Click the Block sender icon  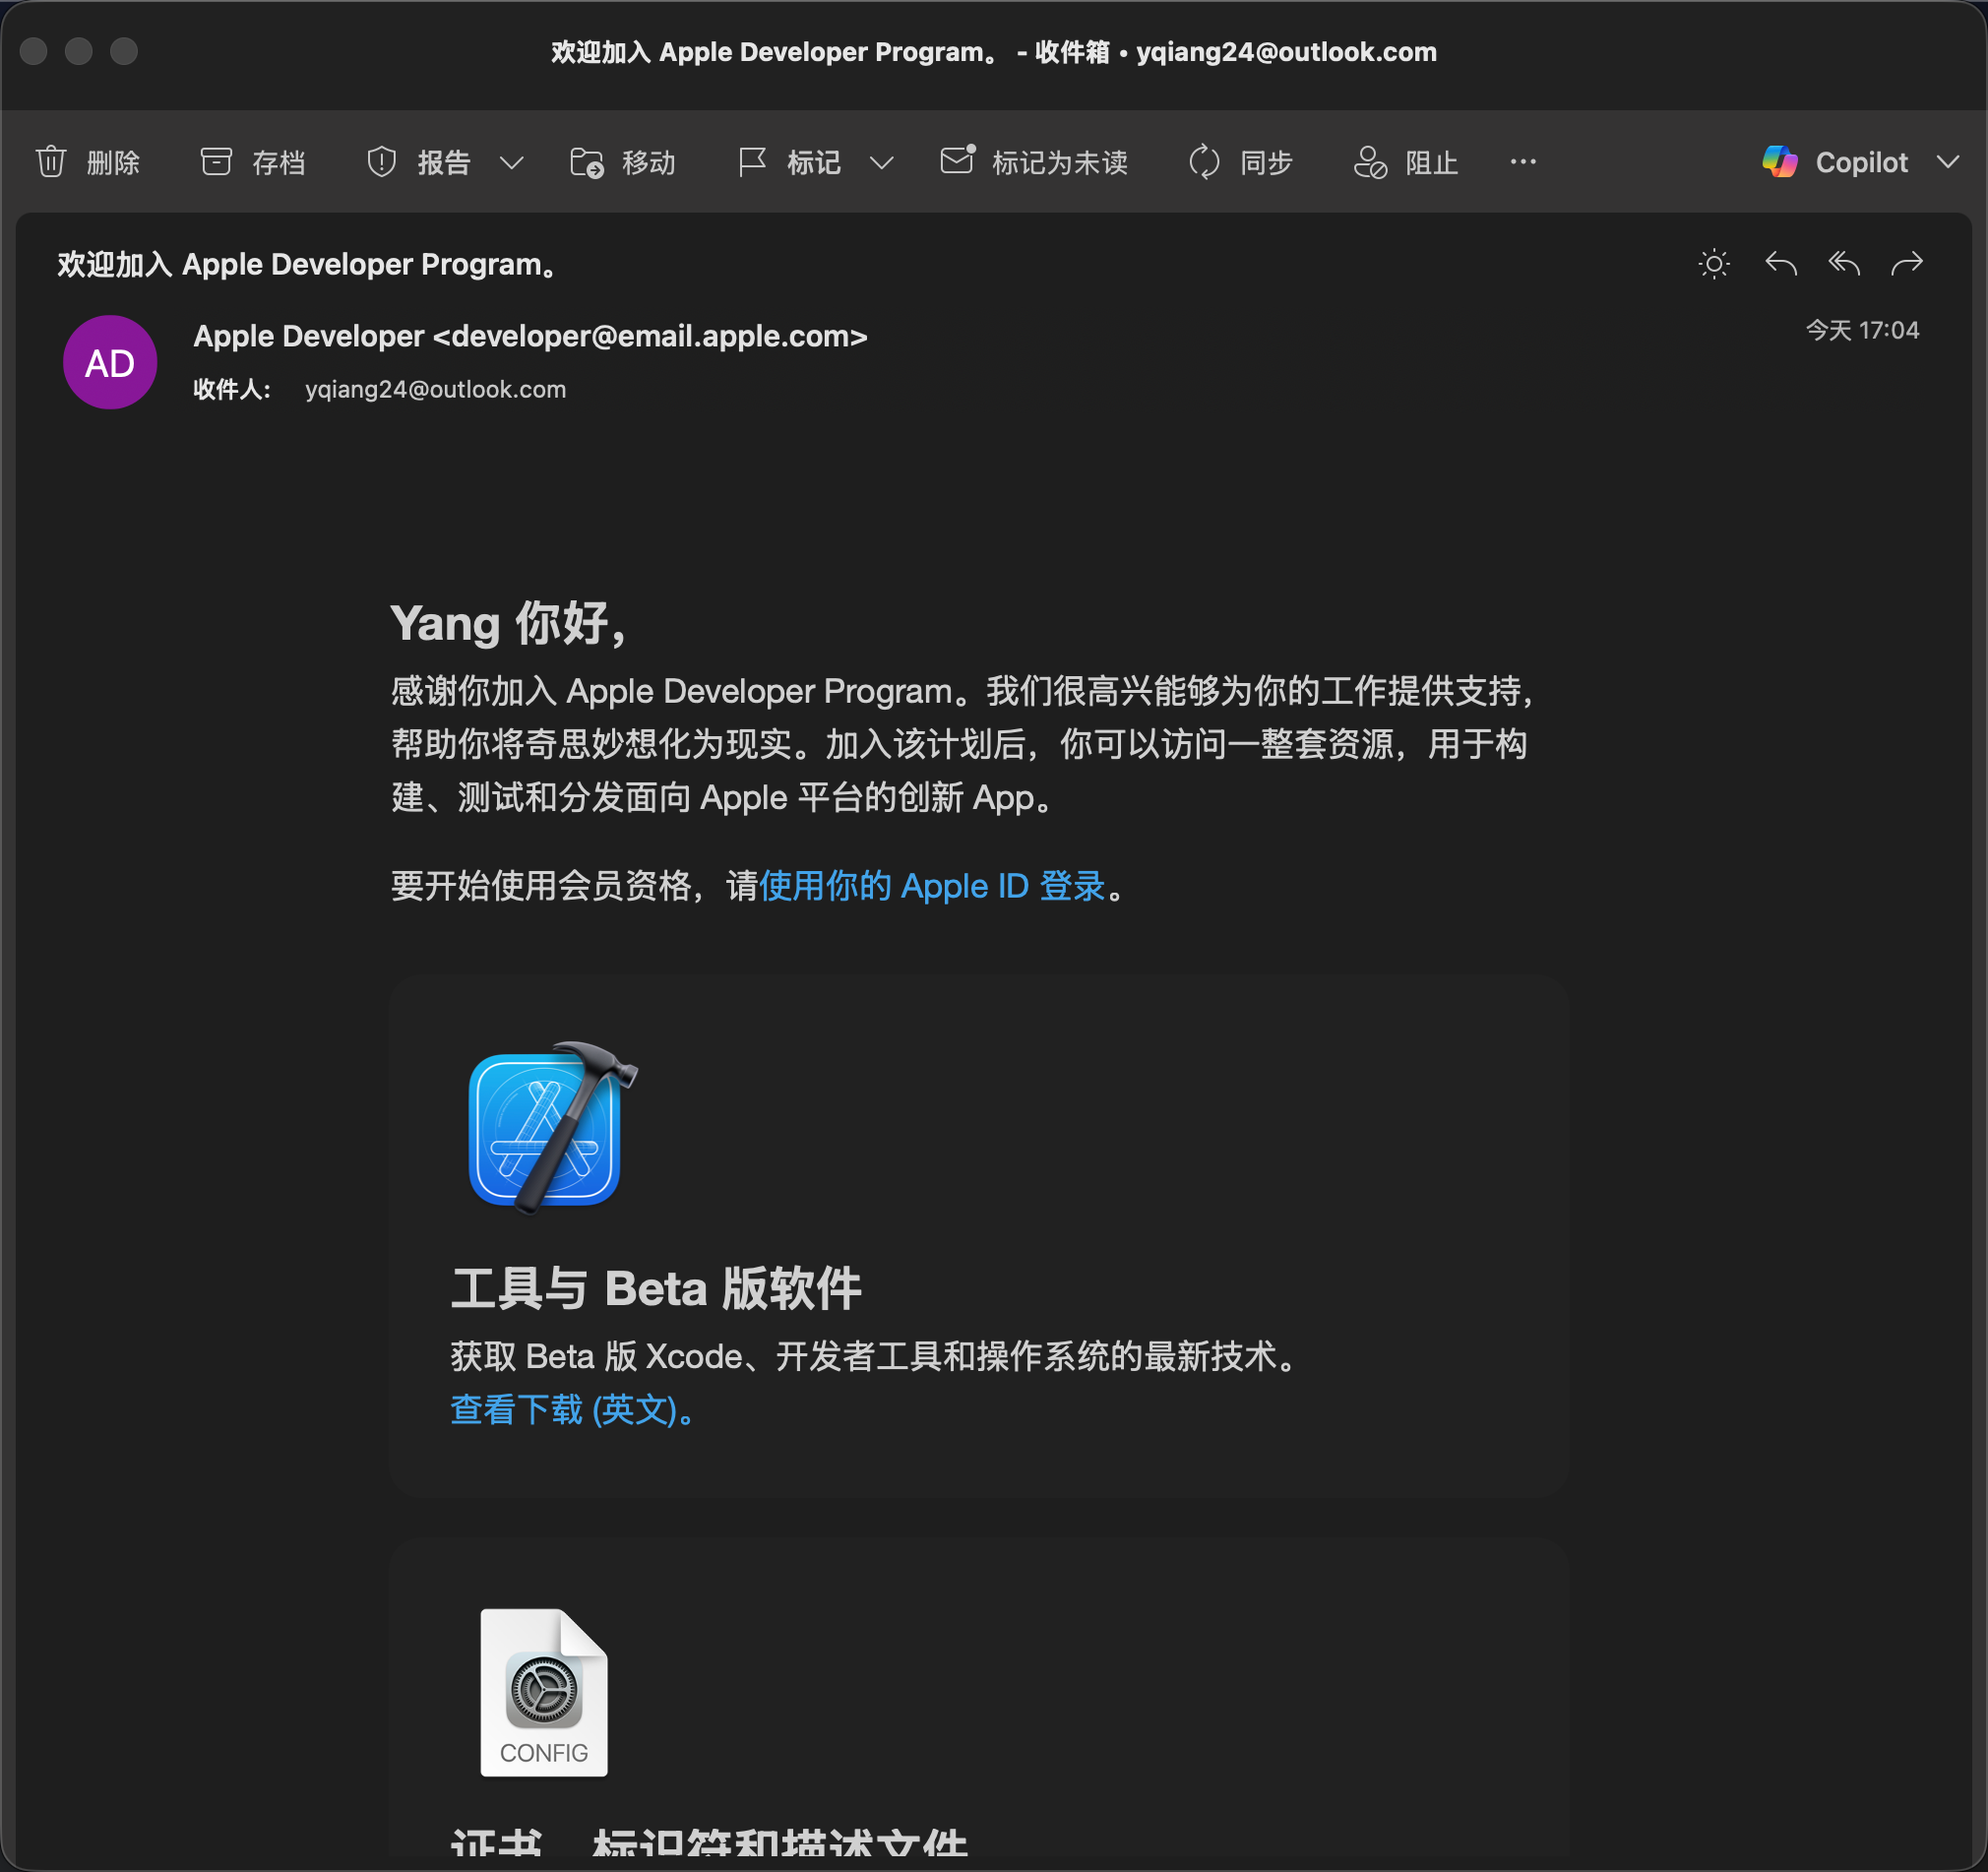pos(1371,162)
